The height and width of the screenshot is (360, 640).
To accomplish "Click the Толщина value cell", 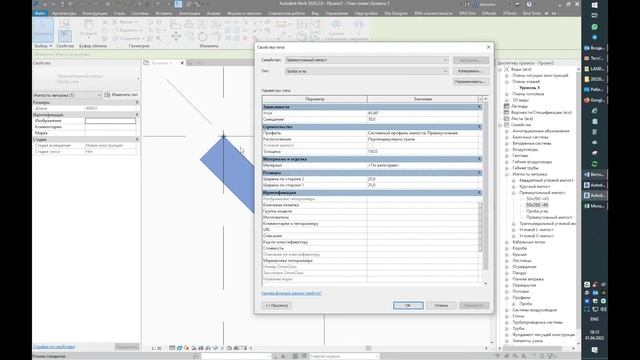I will [x=422, y=151].
